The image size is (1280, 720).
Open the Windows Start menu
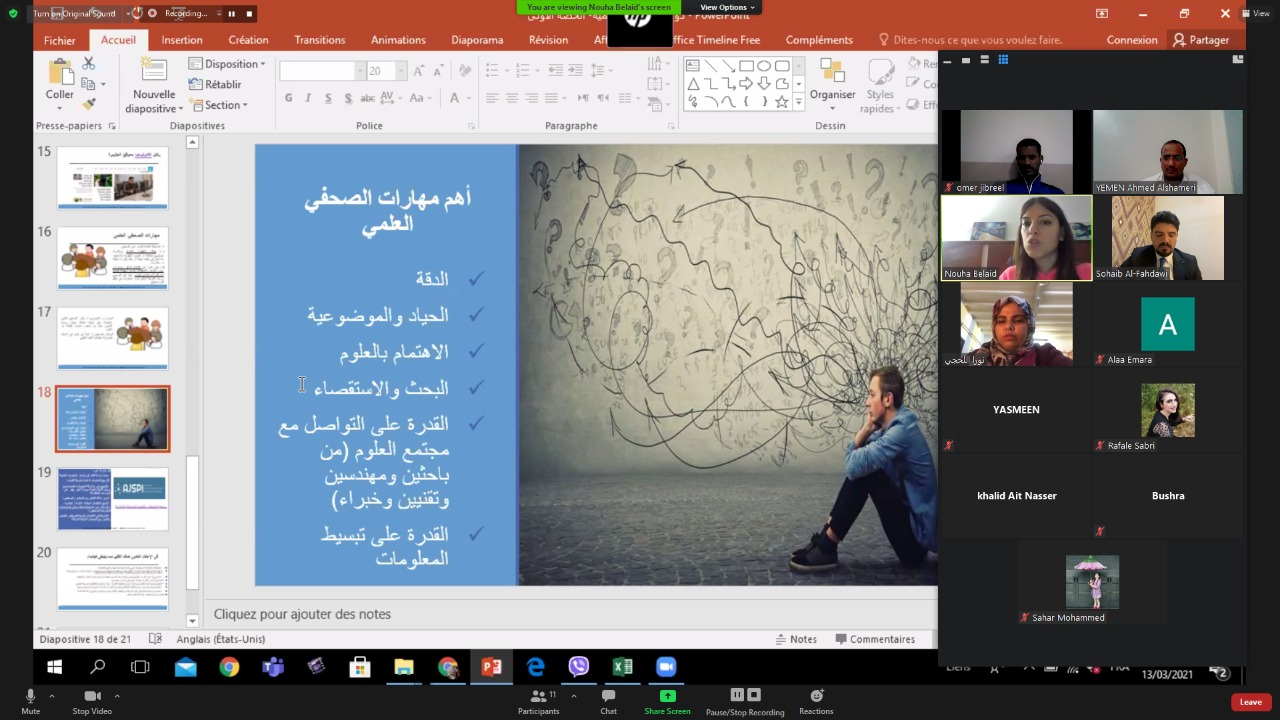click(x=54, y=667)
